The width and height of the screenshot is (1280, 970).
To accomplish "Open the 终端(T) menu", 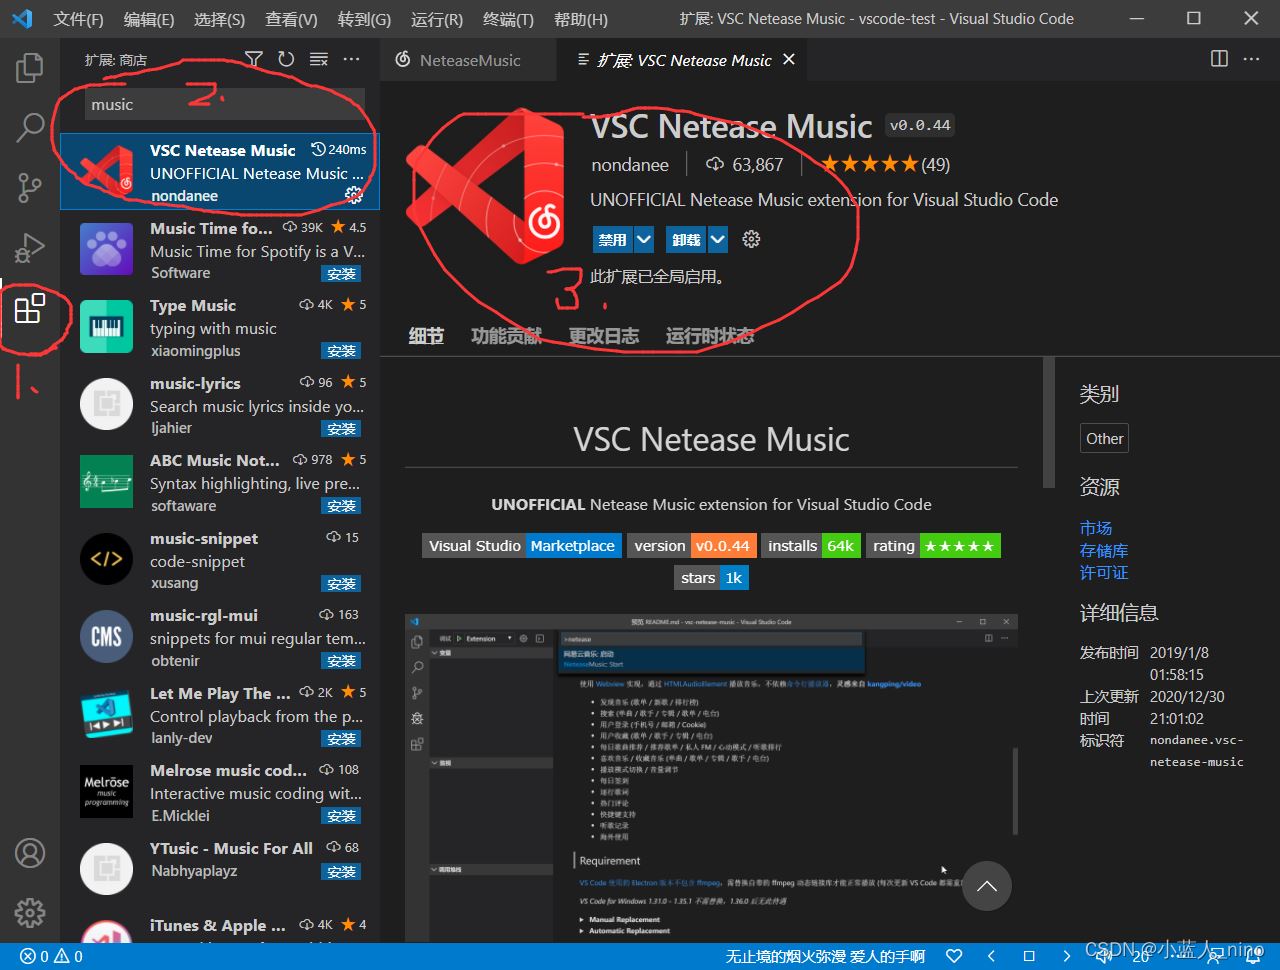I will [508, 19].
